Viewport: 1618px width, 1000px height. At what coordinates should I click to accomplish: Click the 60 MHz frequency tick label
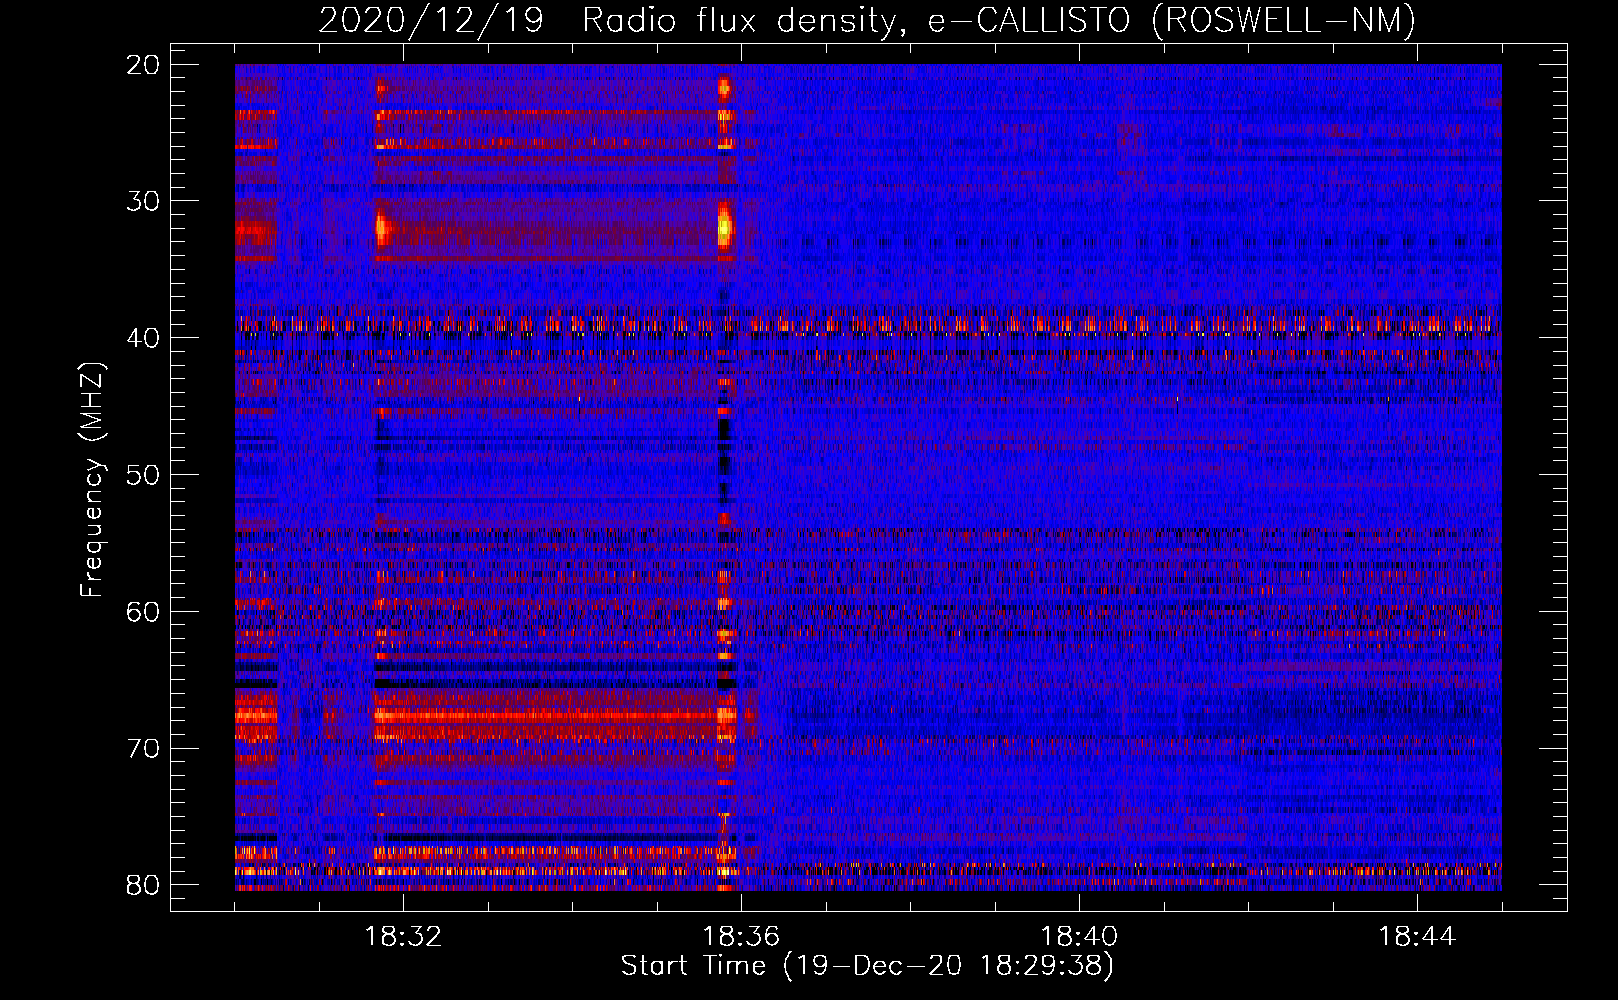143,611
